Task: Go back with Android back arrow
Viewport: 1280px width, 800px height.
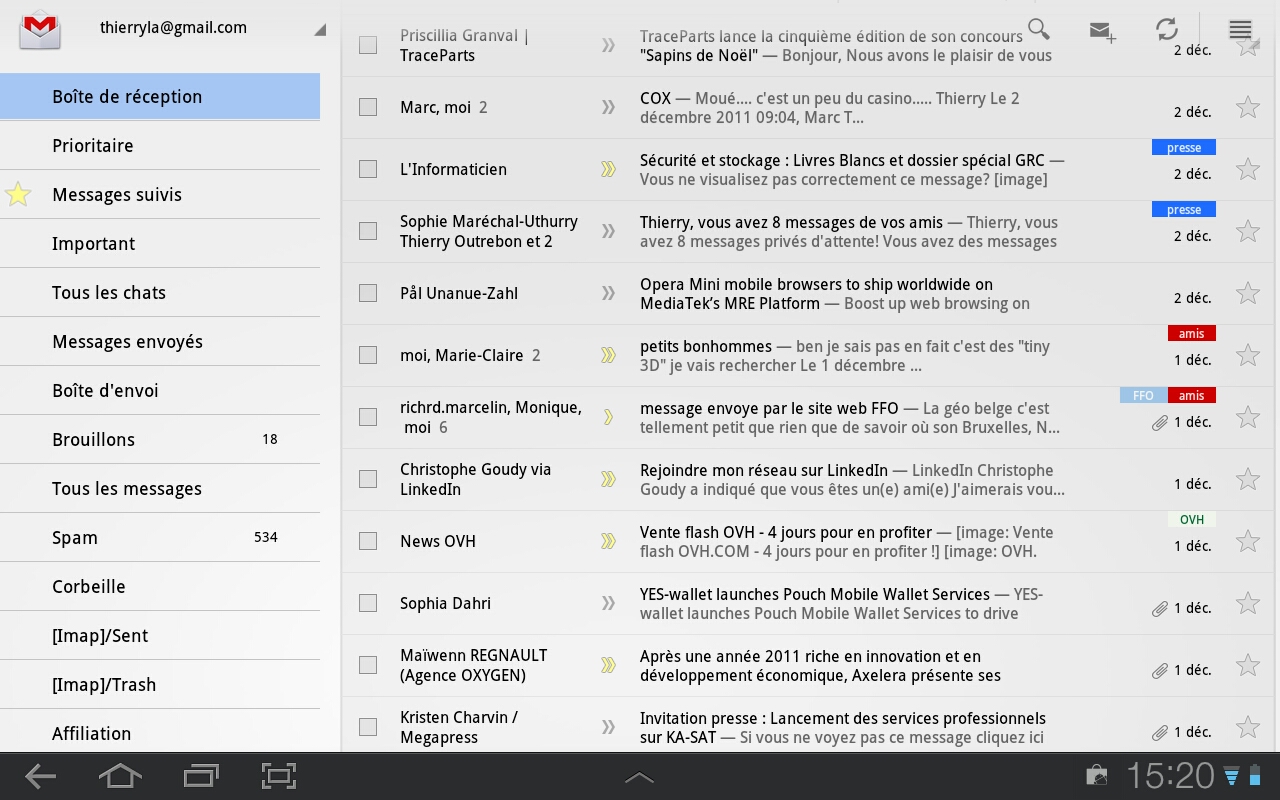Action: (x=40, y=776)
